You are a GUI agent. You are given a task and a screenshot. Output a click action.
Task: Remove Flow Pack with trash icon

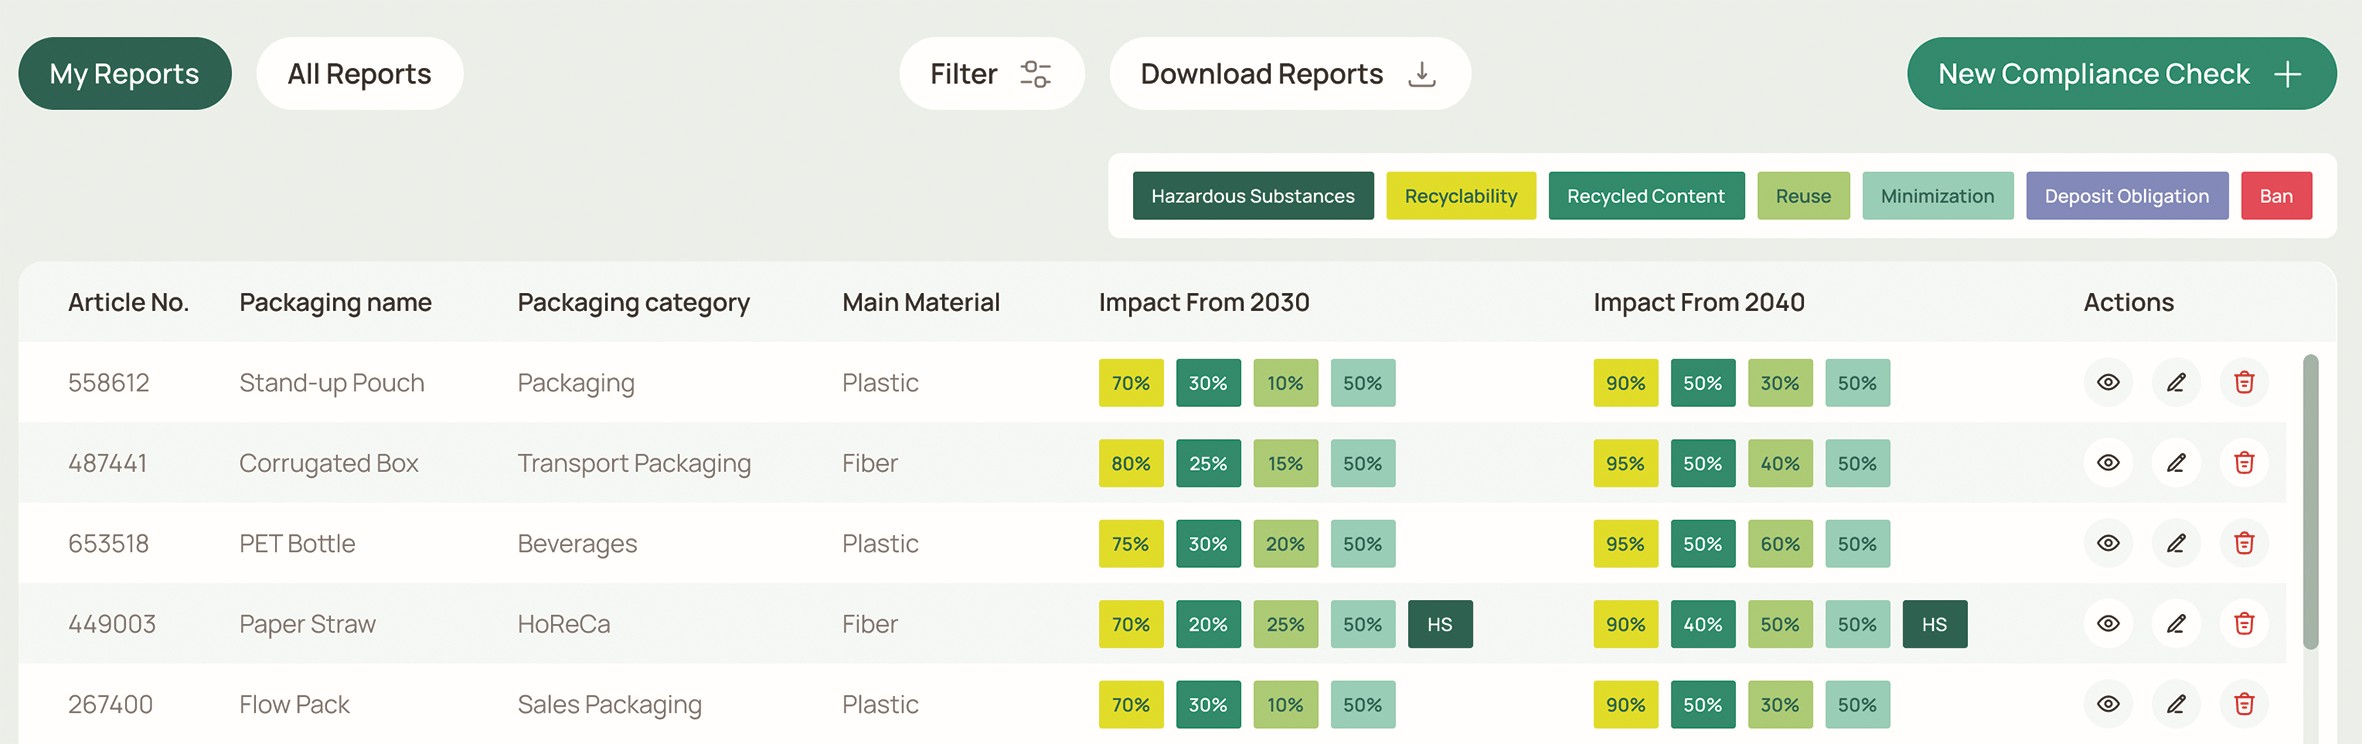click(x=2244, y=704)
